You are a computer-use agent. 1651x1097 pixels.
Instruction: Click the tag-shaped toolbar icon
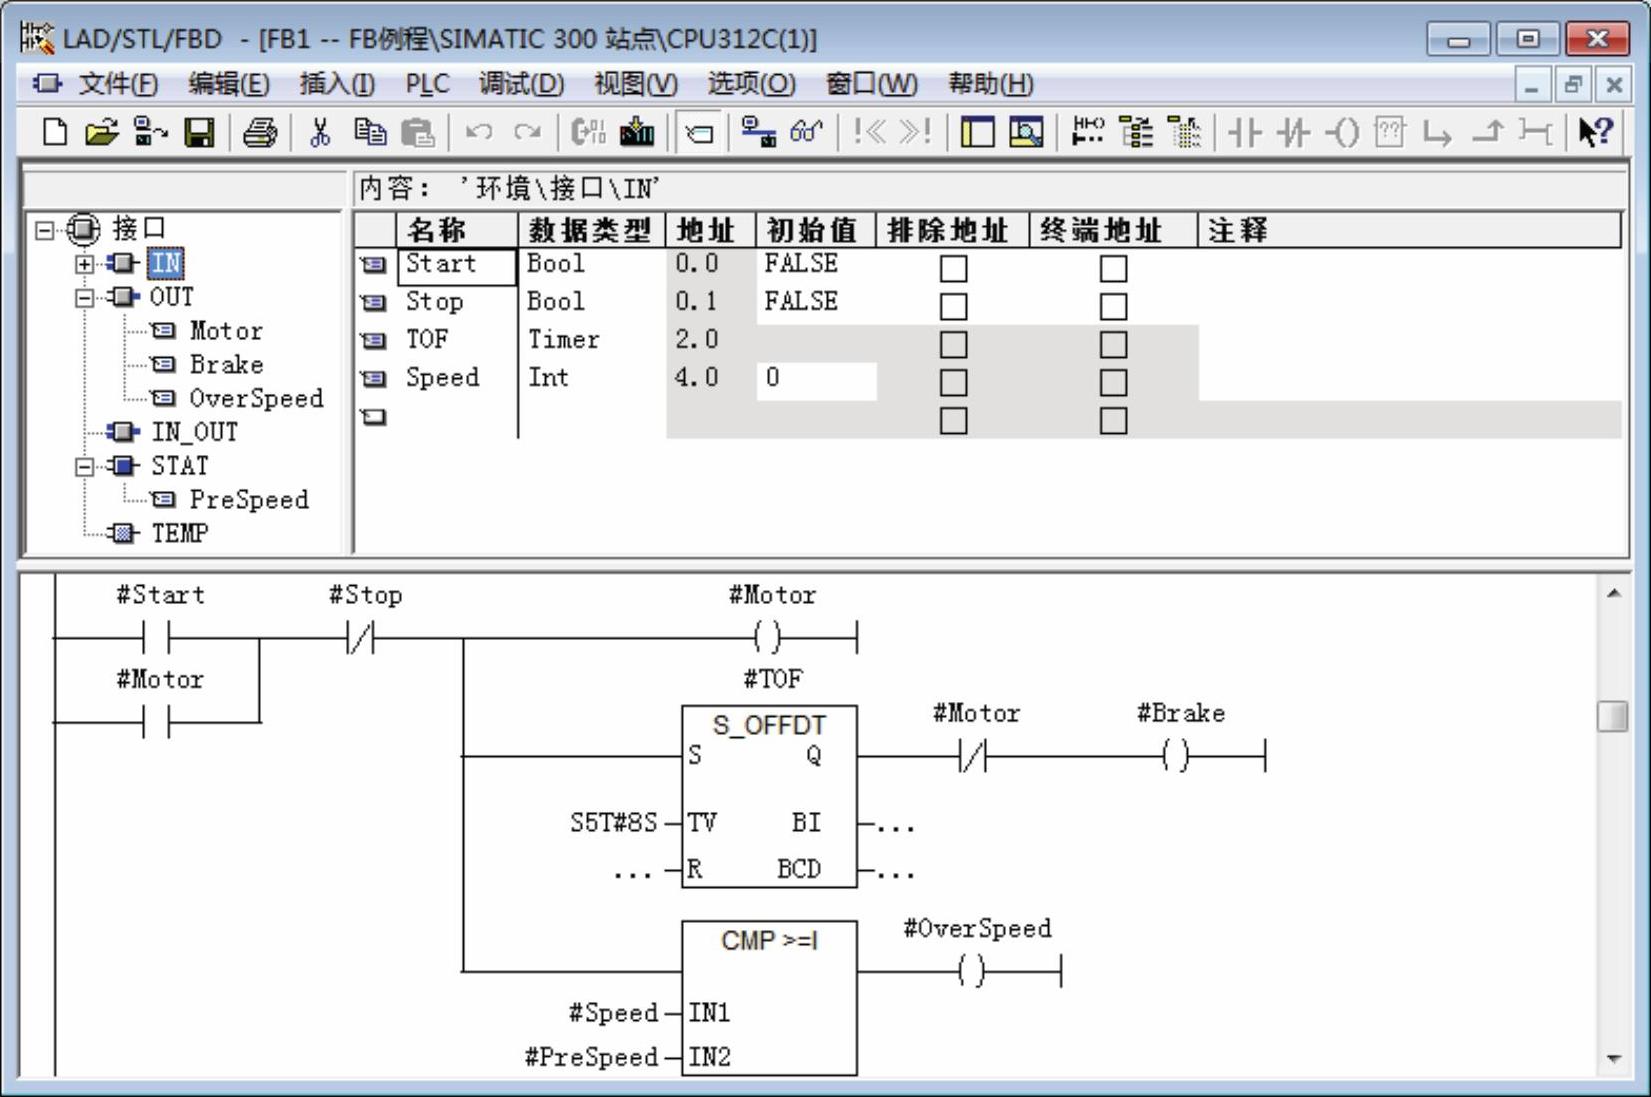(x=700, y=132)
